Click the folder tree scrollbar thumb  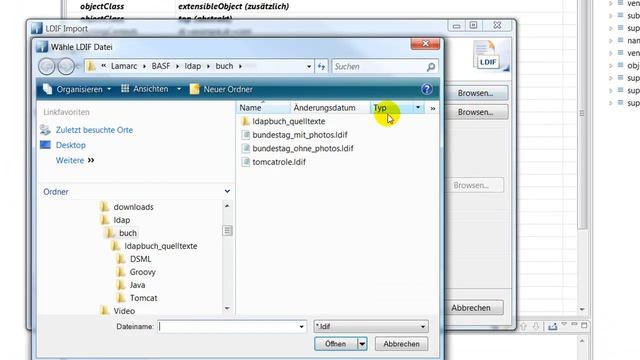click(227, 231)
